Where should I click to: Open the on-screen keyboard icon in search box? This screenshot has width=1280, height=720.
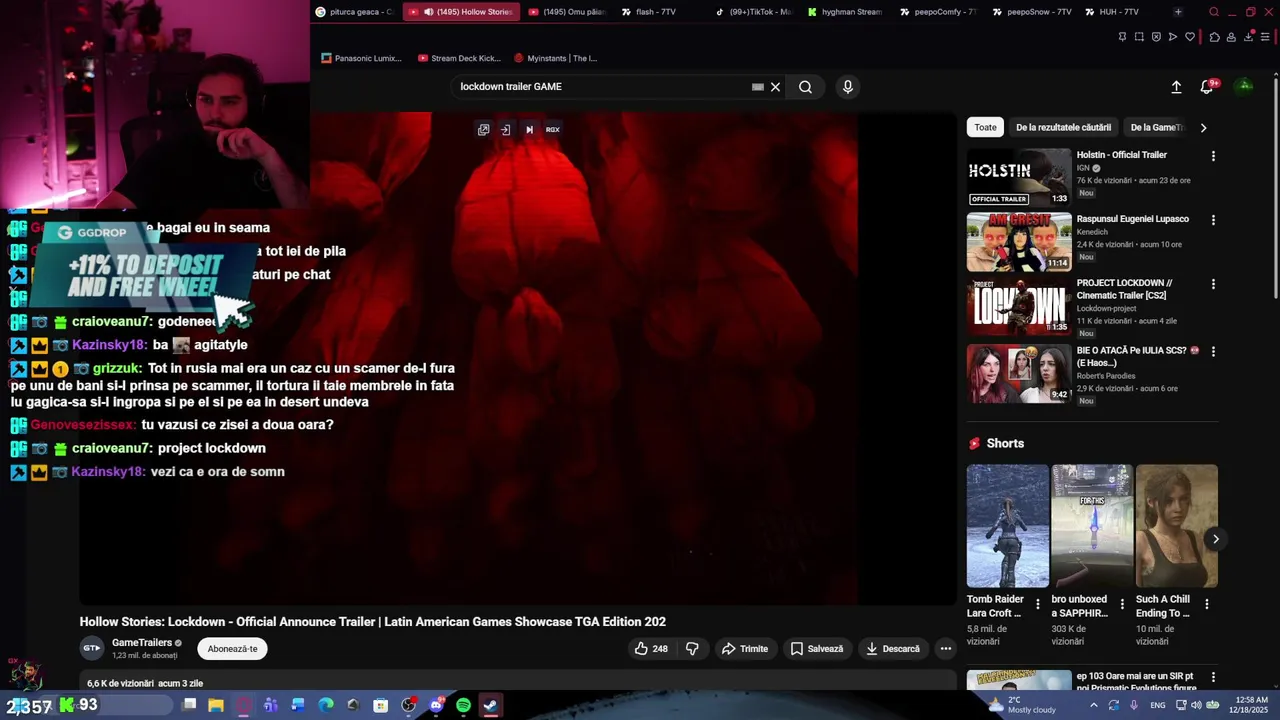758,87
